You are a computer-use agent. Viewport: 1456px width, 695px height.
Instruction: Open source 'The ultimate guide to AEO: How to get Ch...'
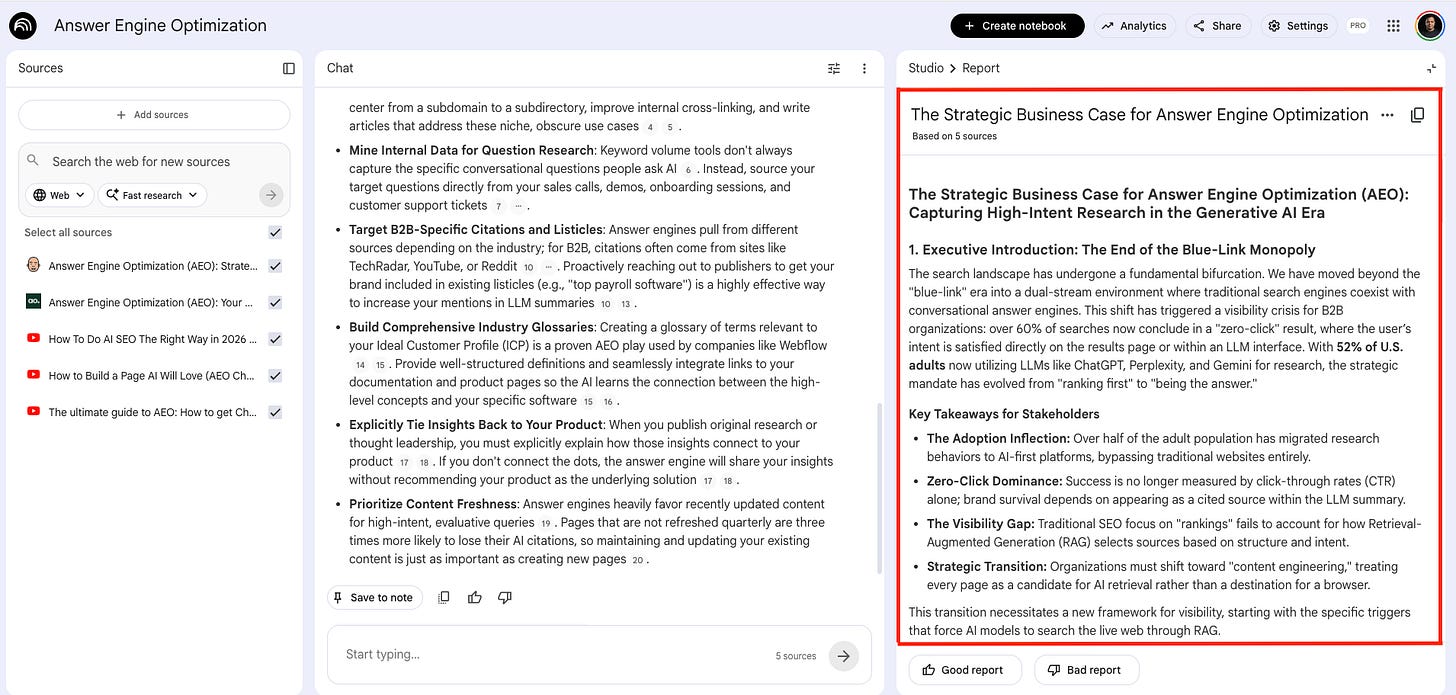pyautogui.click(x=153, y=412)
